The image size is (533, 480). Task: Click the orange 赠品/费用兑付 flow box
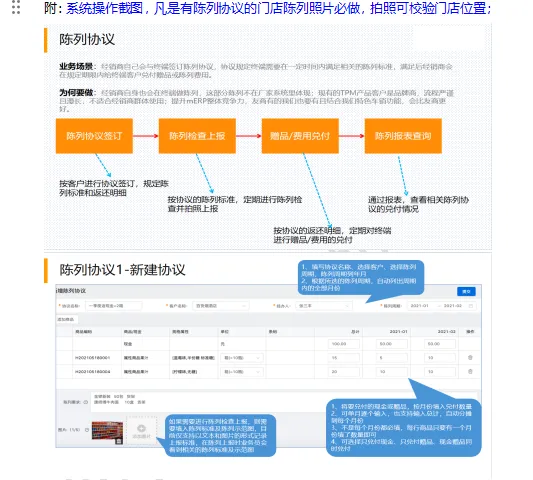pos(300,136)
